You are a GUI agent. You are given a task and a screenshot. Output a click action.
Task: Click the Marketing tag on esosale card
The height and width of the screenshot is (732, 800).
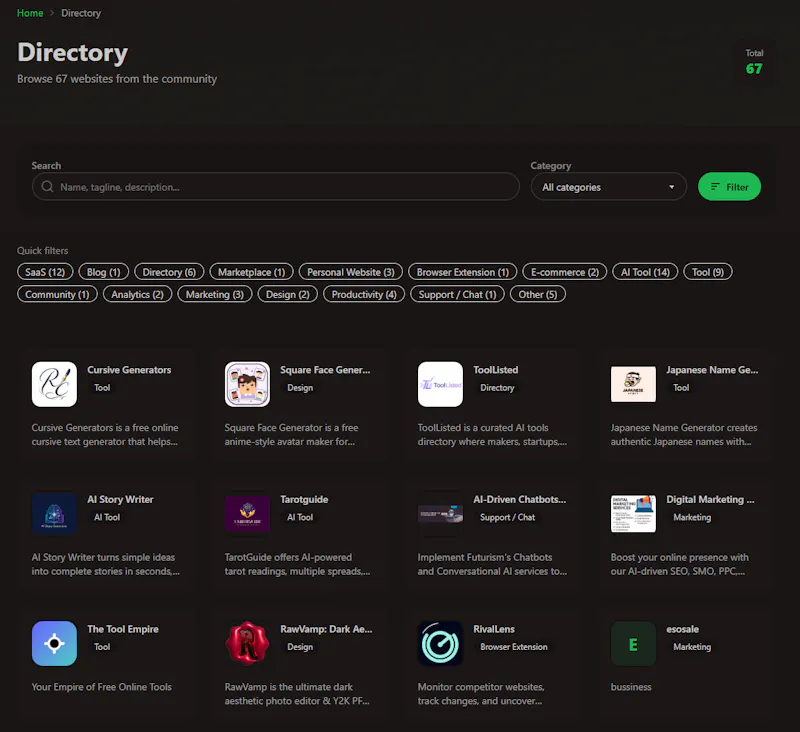click(x=692, y=647)
